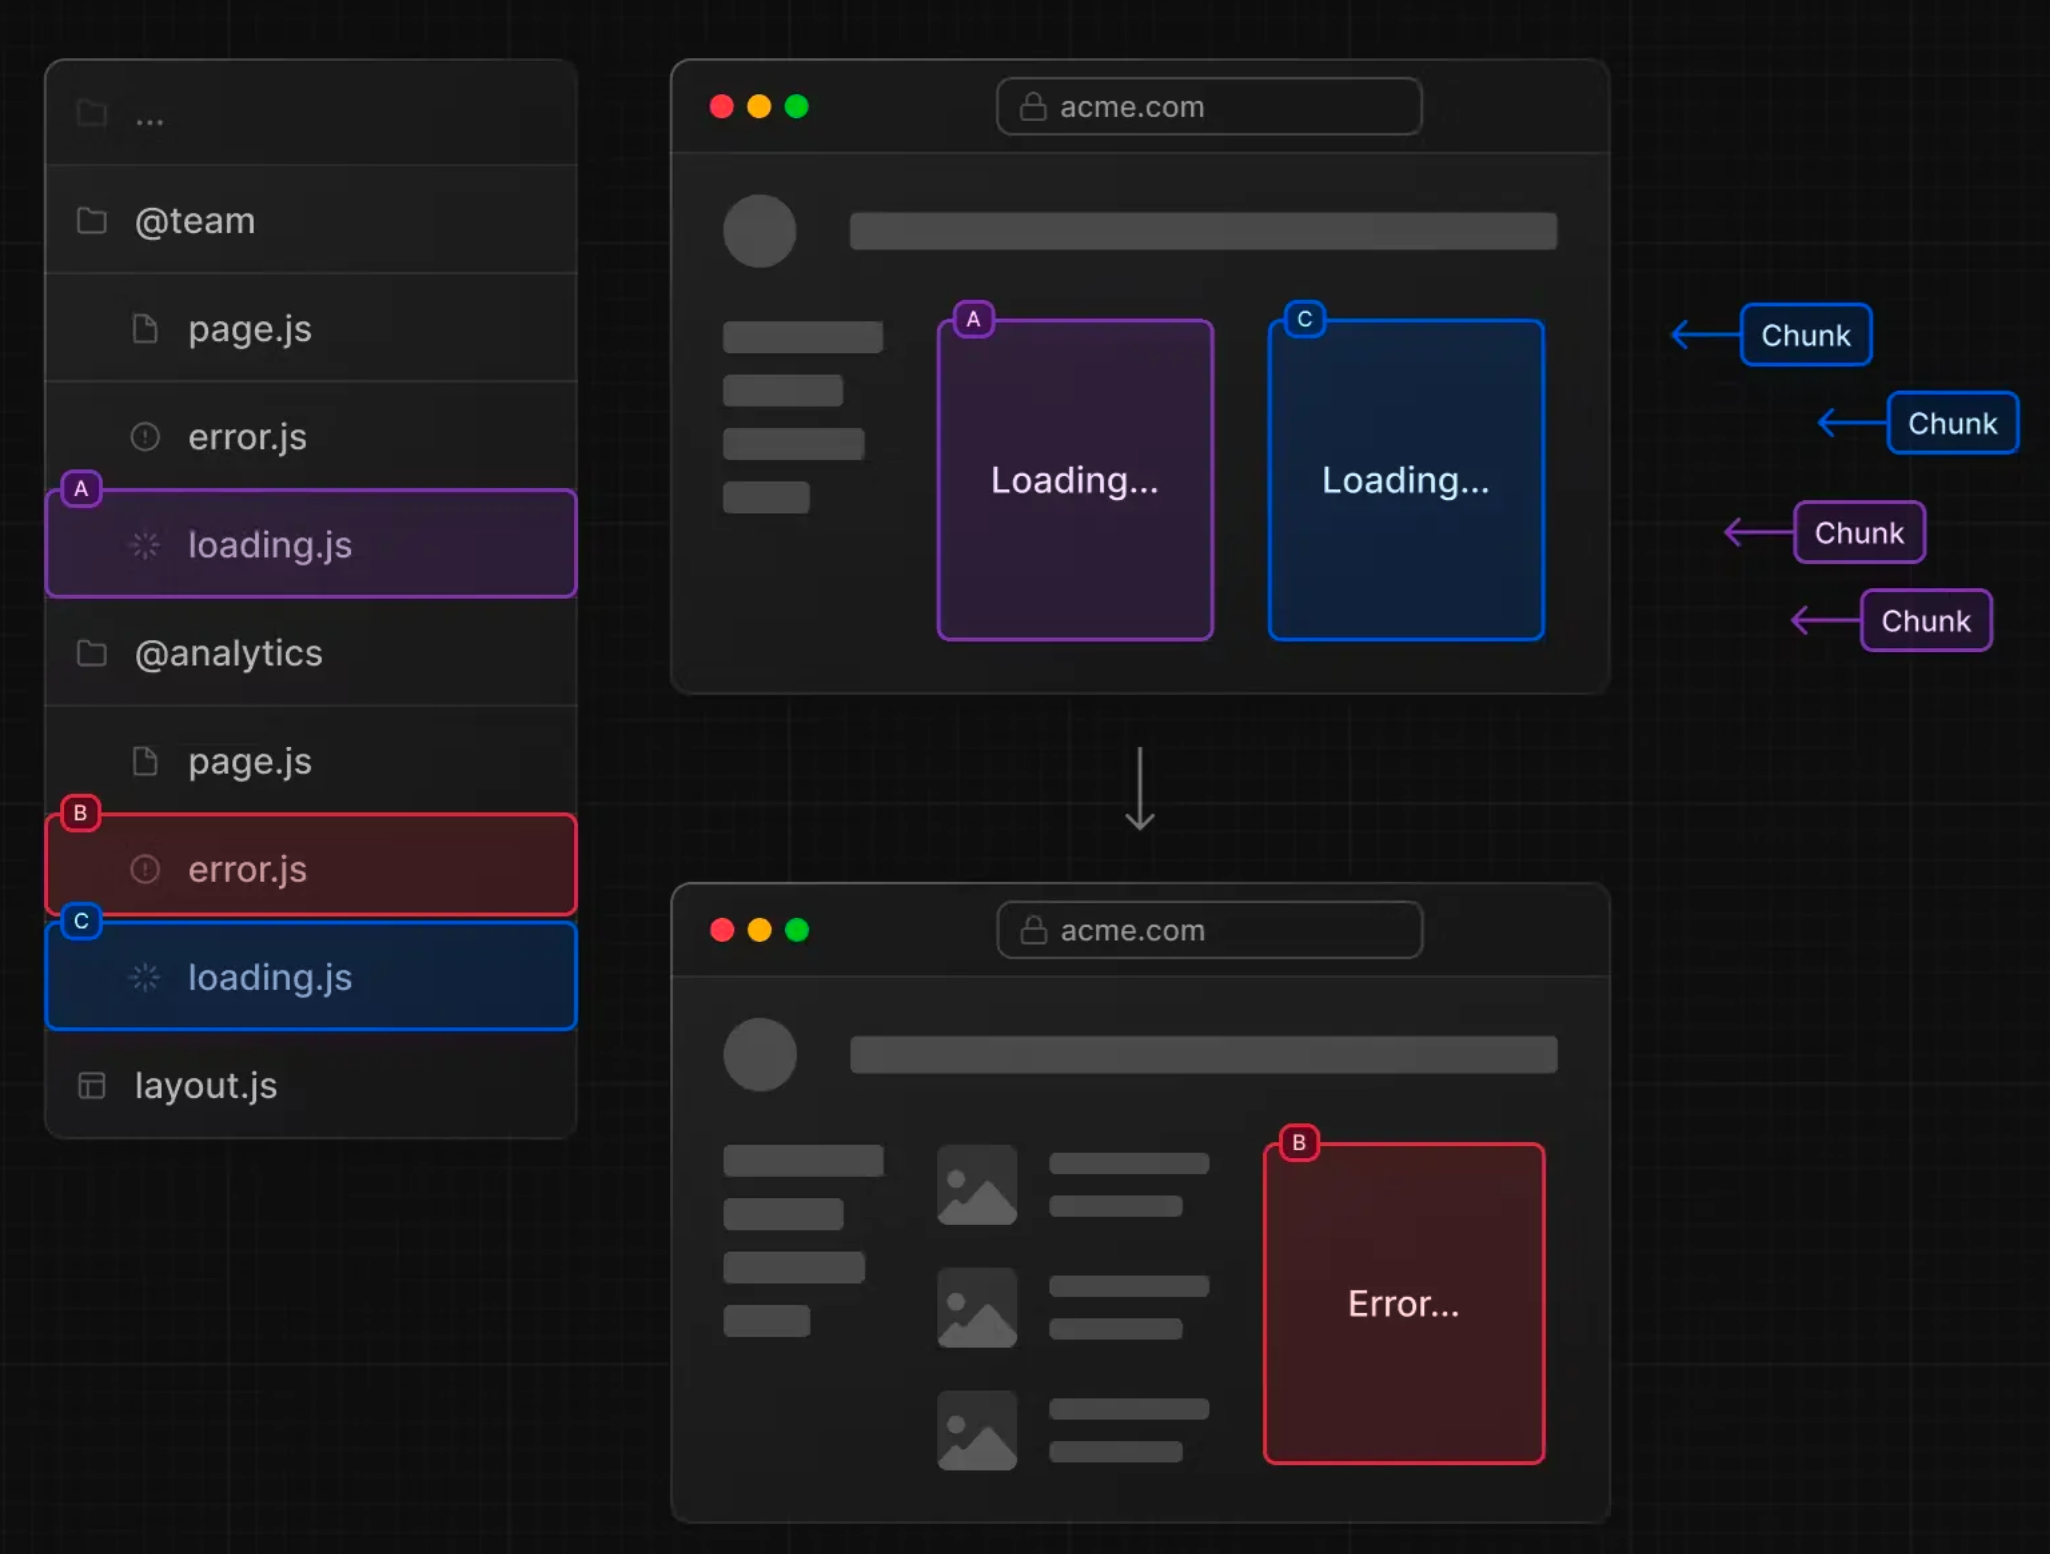2050x1554 pixels.
Task: Click the first sidebar placeholder bar in the bottom browser
Action: 803,1161
